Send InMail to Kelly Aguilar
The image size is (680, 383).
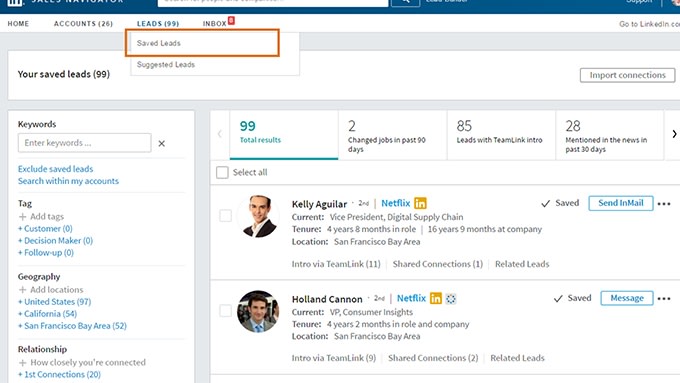621,203
